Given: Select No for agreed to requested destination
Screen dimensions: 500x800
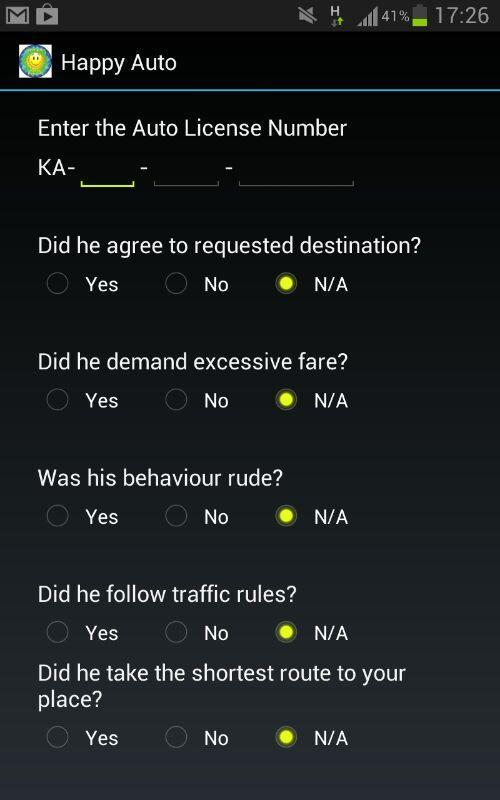Looking at the screenshot, I should (x=197, y=284).
